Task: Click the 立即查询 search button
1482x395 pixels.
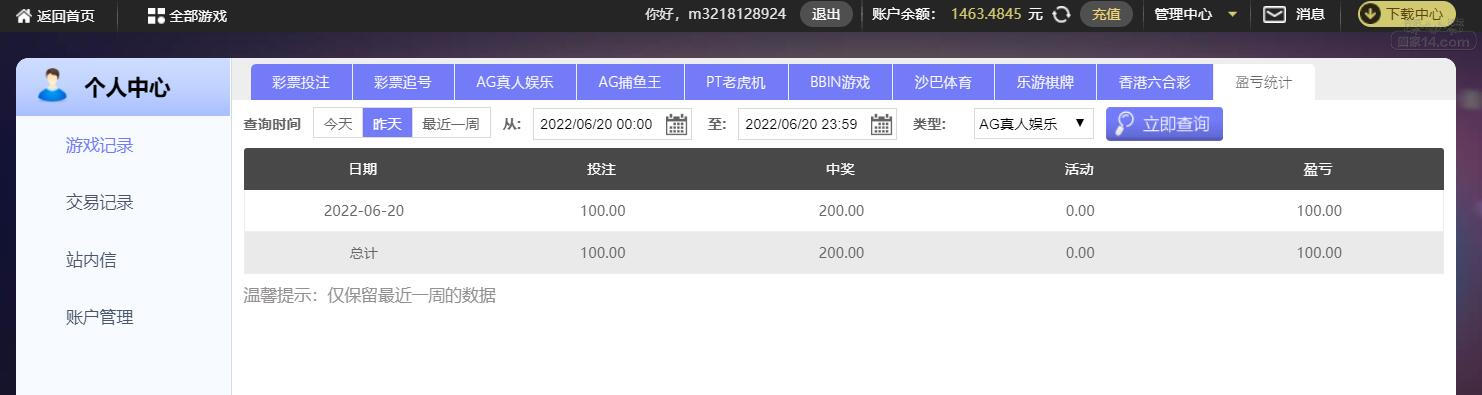Action: 1164,124
